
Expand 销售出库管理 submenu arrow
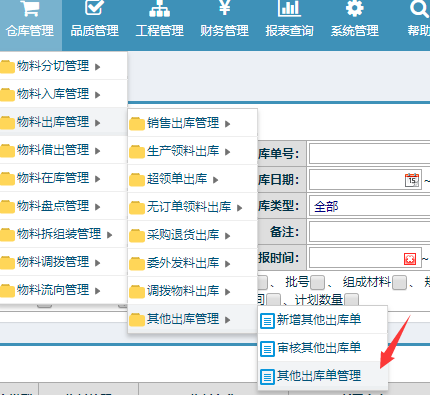point(228,124)
